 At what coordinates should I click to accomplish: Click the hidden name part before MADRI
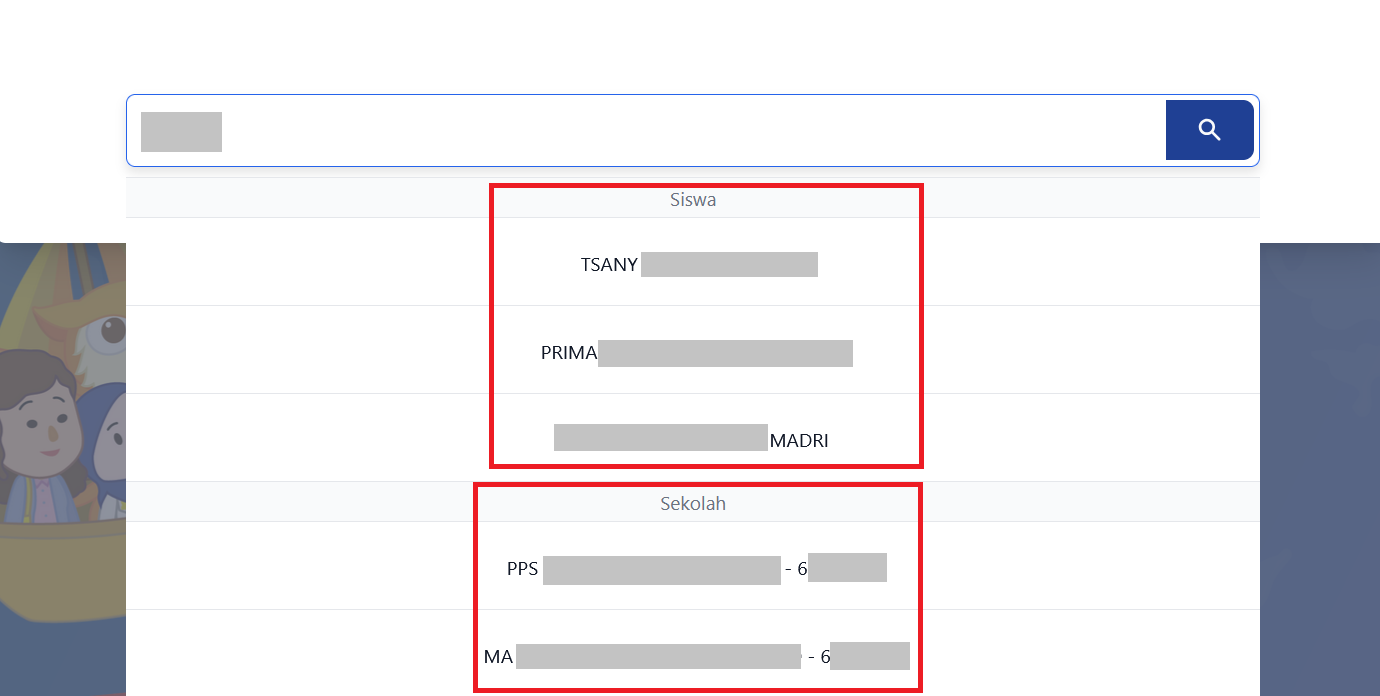[x=660, y=438]
